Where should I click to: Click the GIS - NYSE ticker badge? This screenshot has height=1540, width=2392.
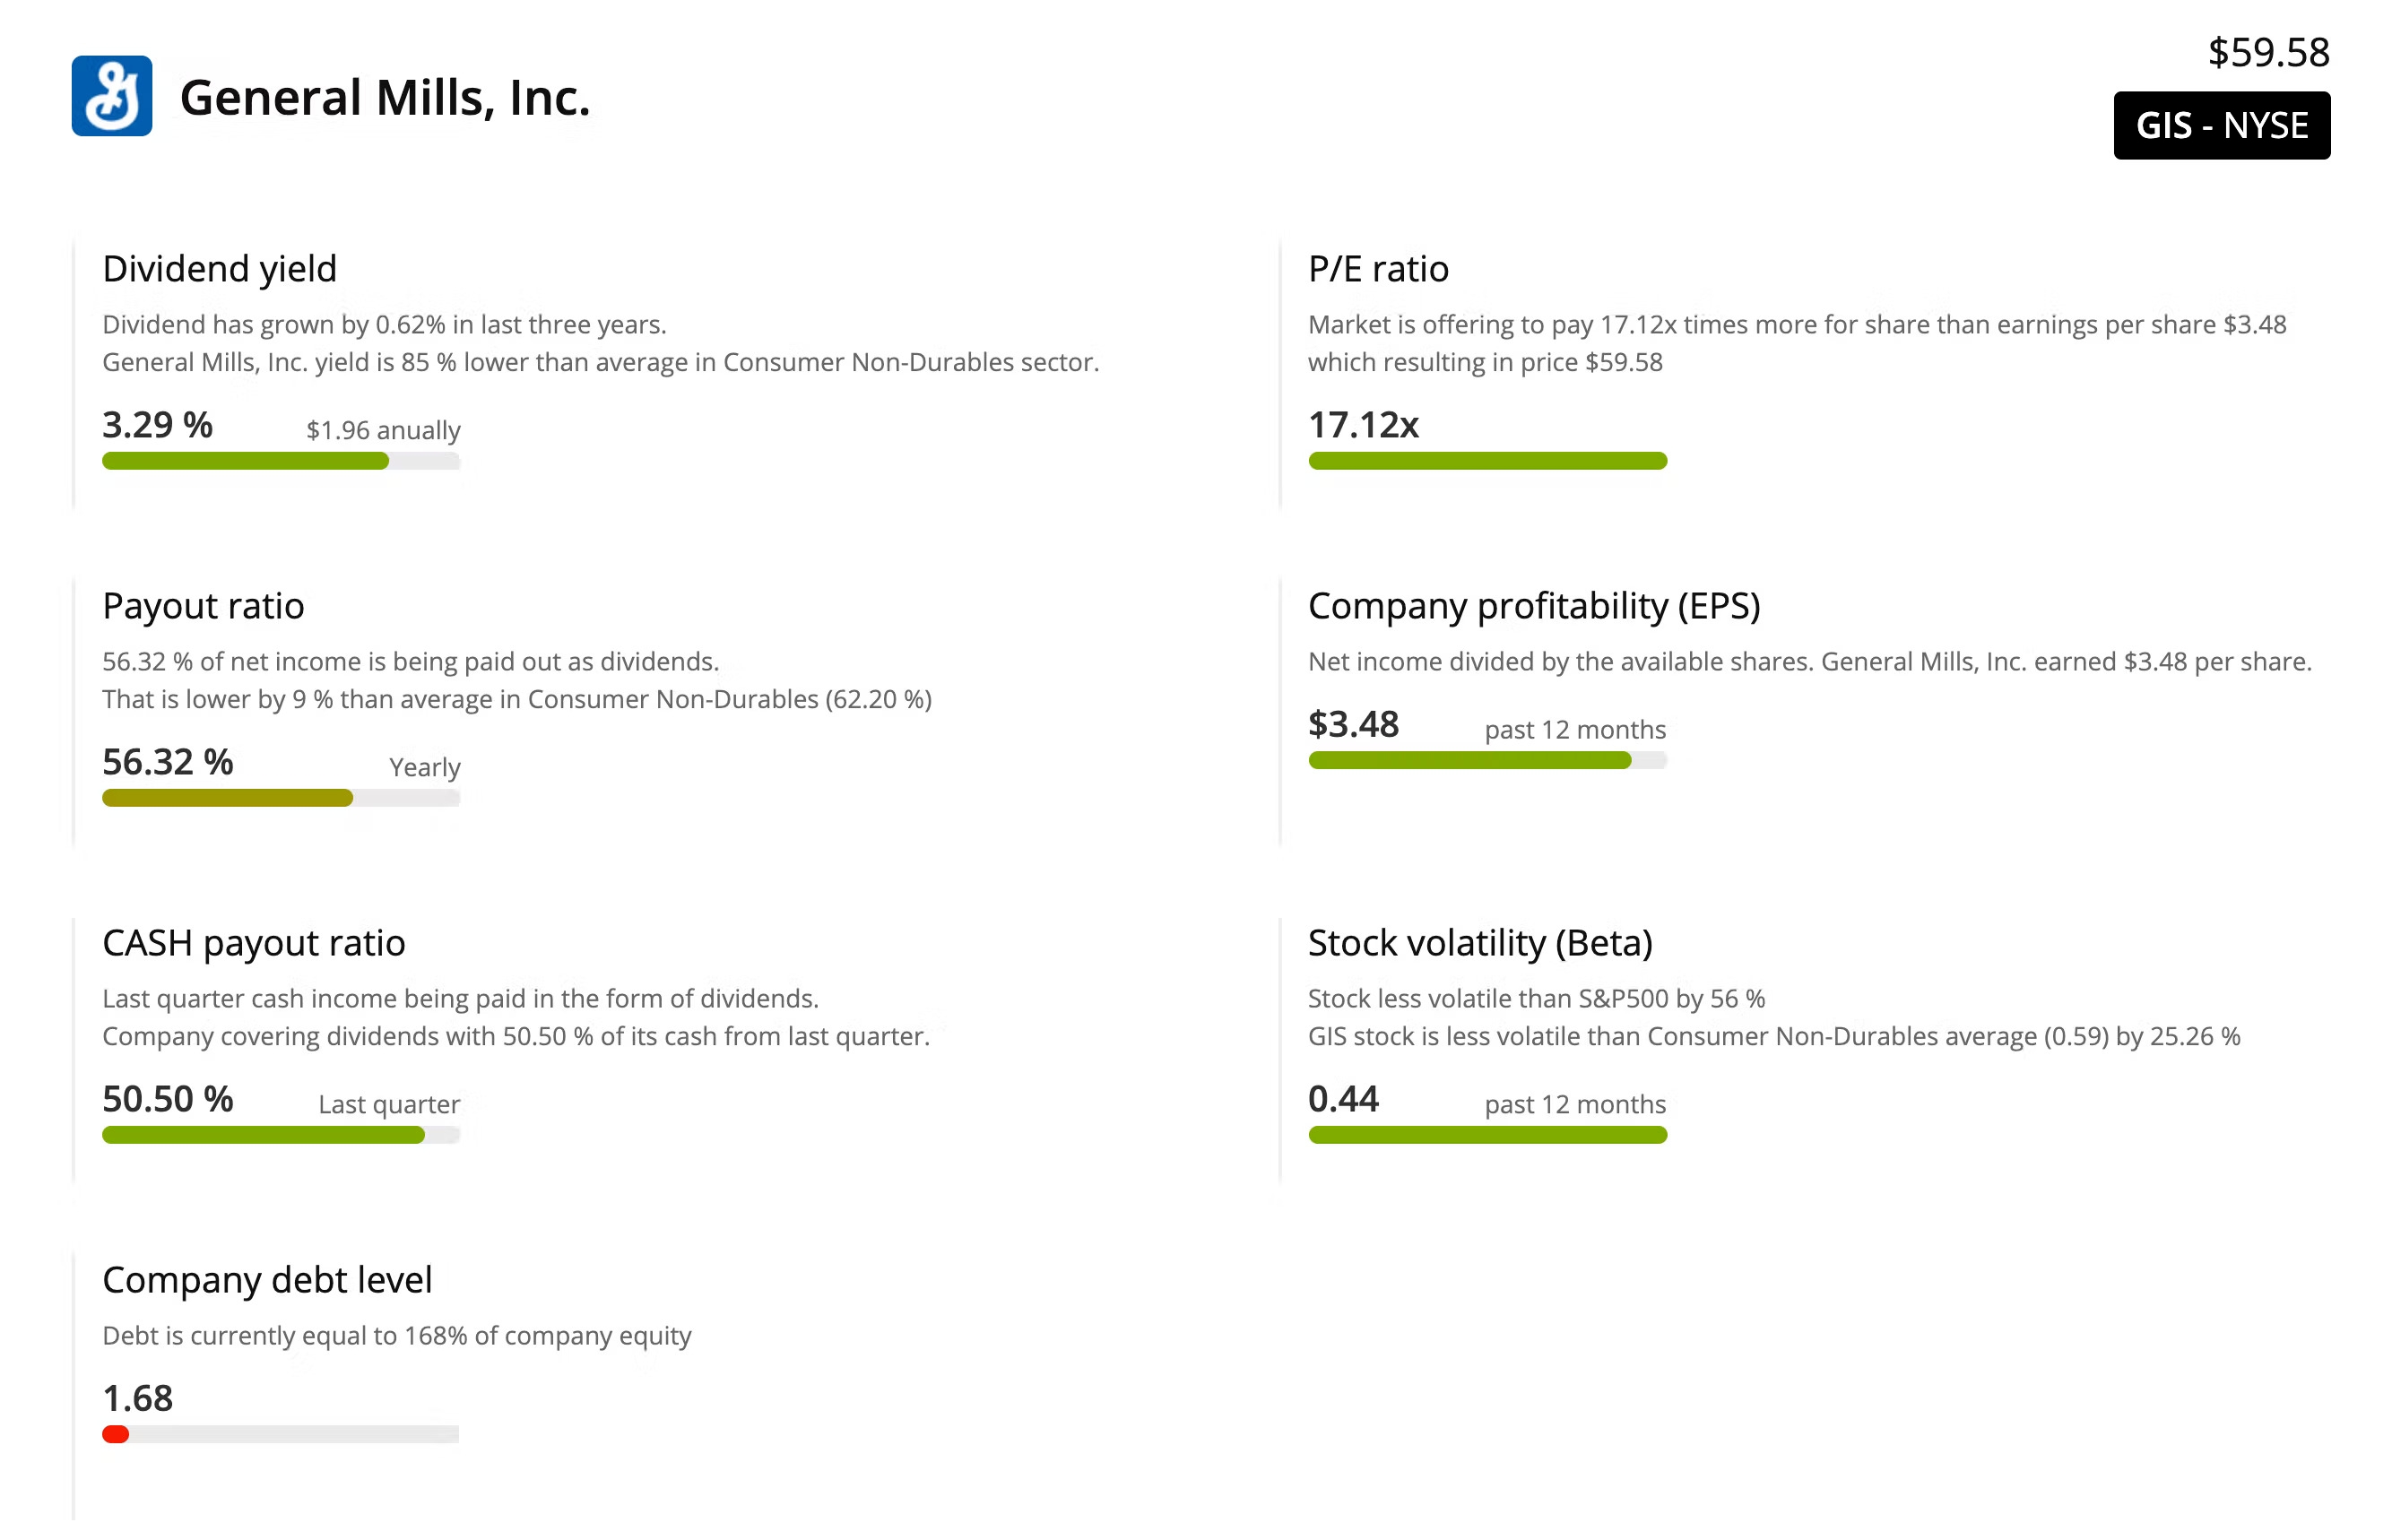(2221, 126)
